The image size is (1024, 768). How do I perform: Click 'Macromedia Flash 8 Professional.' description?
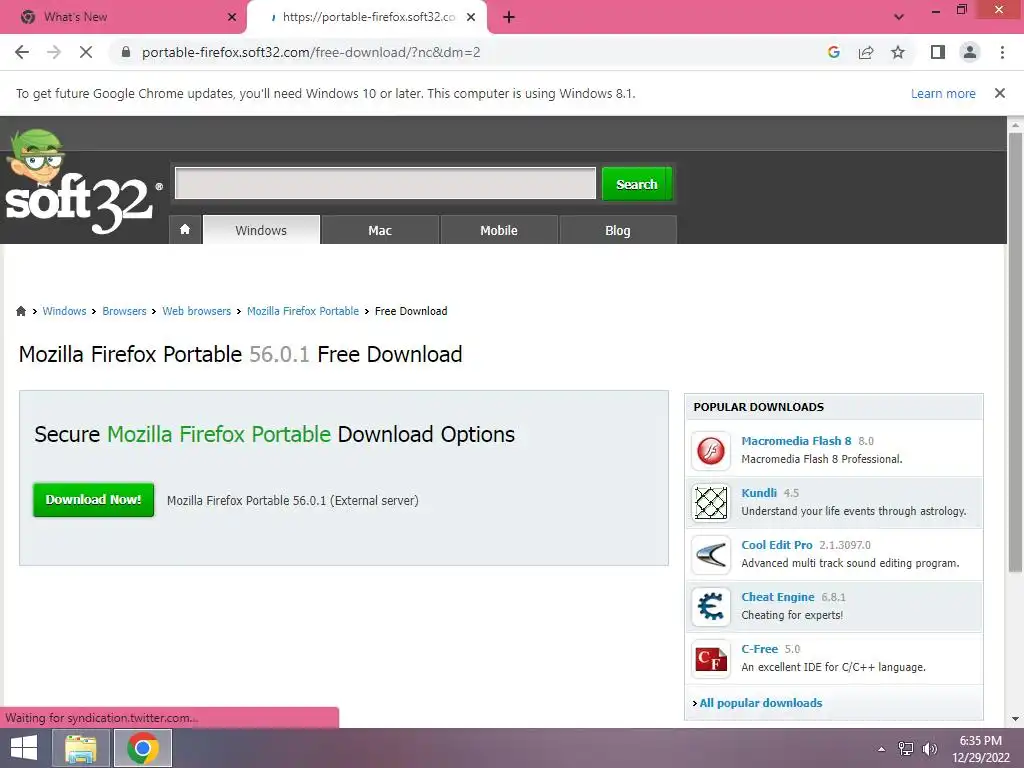(822, 459)
